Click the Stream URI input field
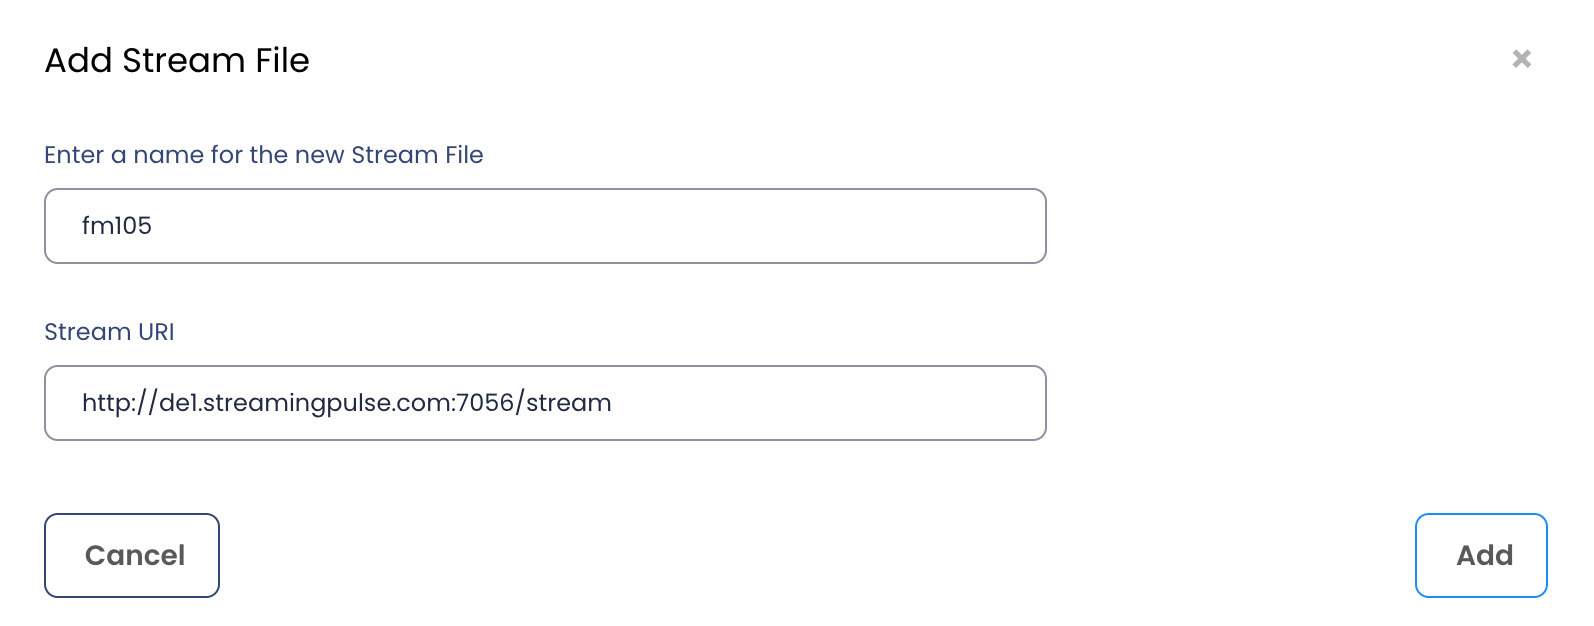 point(545,403)
